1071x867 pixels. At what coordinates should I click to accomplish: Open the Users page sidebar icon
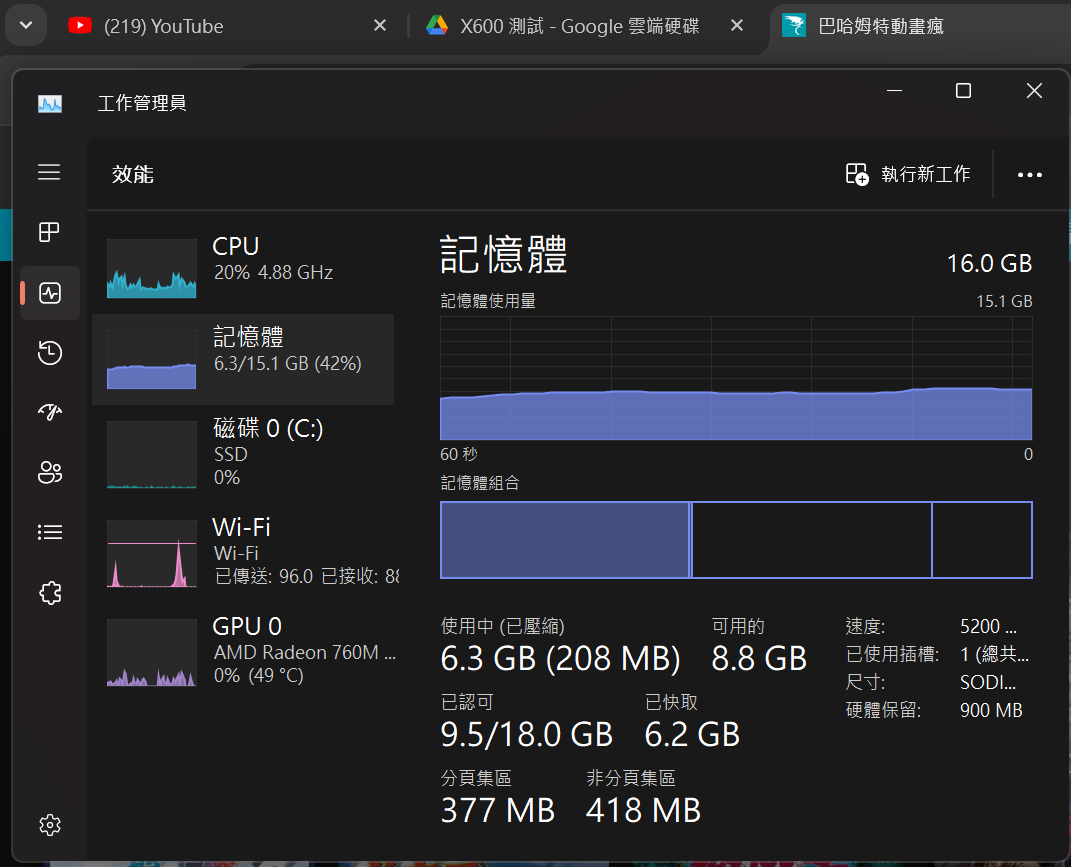click(49, 472)
